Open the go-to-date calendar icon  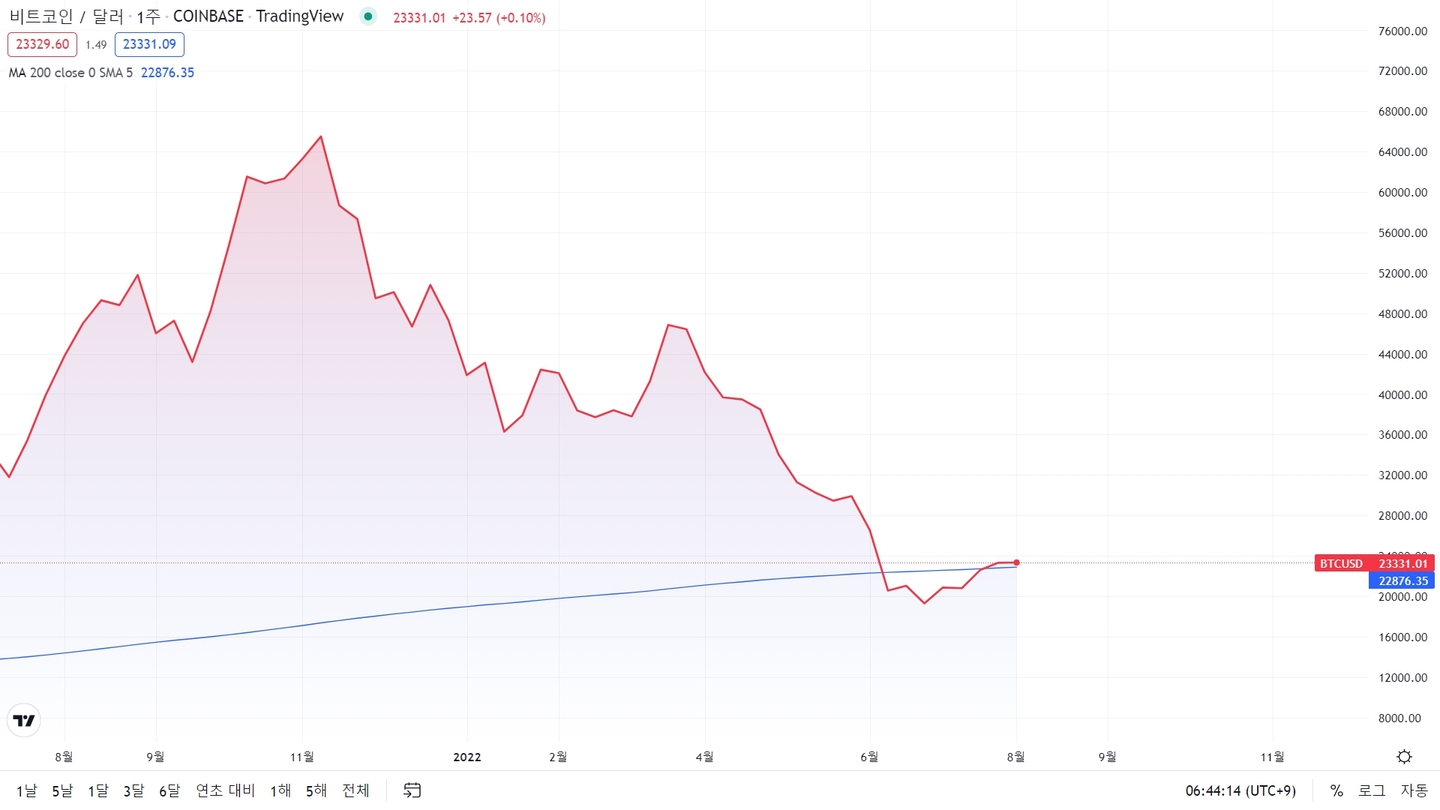pos(412,791)
